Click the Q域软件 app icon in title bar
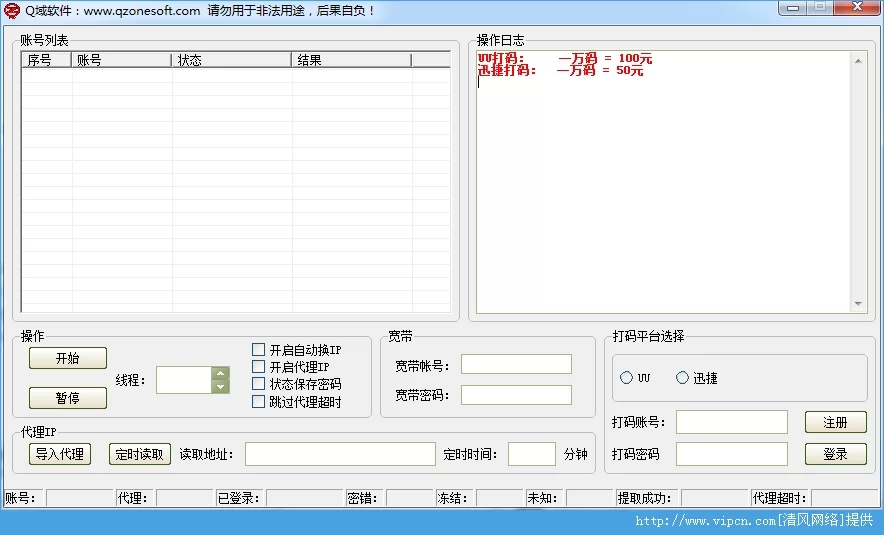This screenshot has height=535, width=884. pyautogui.click(x=12, y=11)
